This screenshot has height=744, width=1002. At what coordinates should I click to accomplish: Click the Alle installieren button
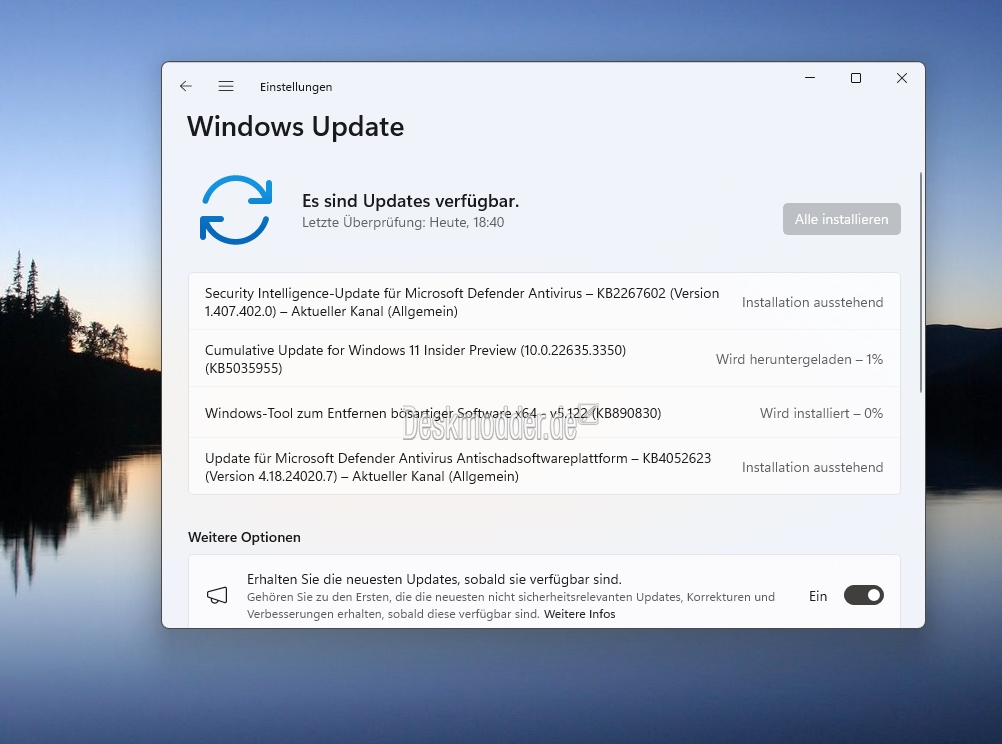(842, 219)
